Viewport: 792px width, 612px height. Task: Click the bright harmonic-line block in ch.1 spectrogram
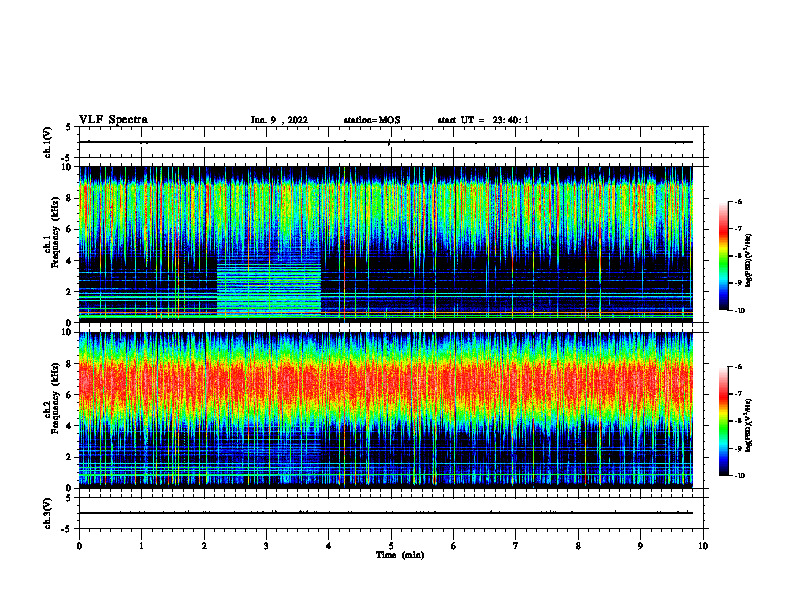269,288
